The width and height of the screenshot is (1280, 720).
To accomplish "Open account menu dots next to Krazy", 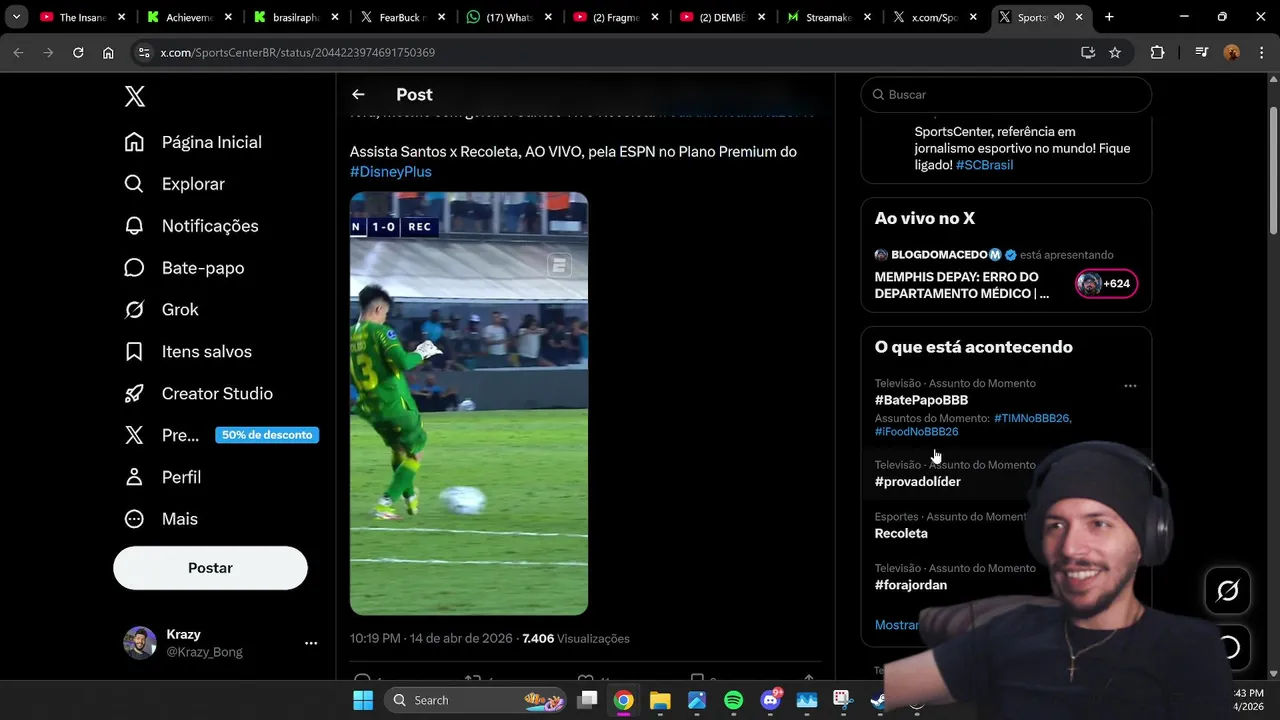I will click(x=311, y=643).
